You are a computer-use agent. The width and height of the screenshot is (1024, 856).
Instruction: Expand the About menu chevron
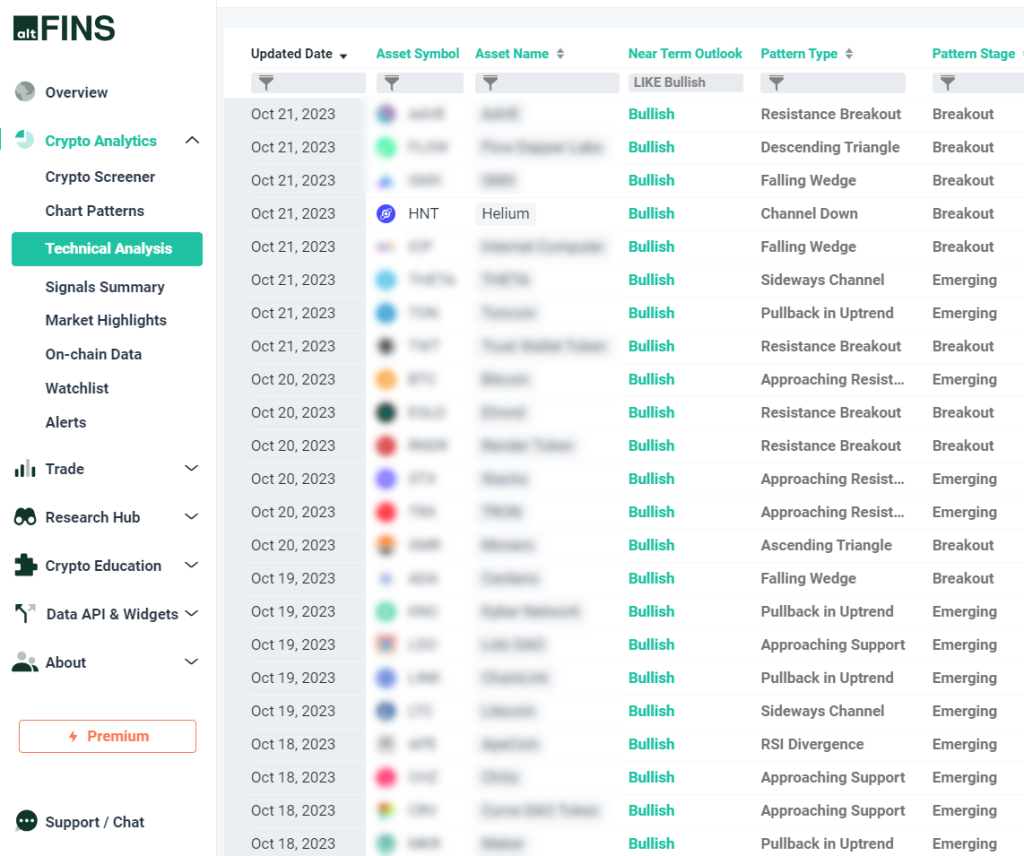(192, 662)
